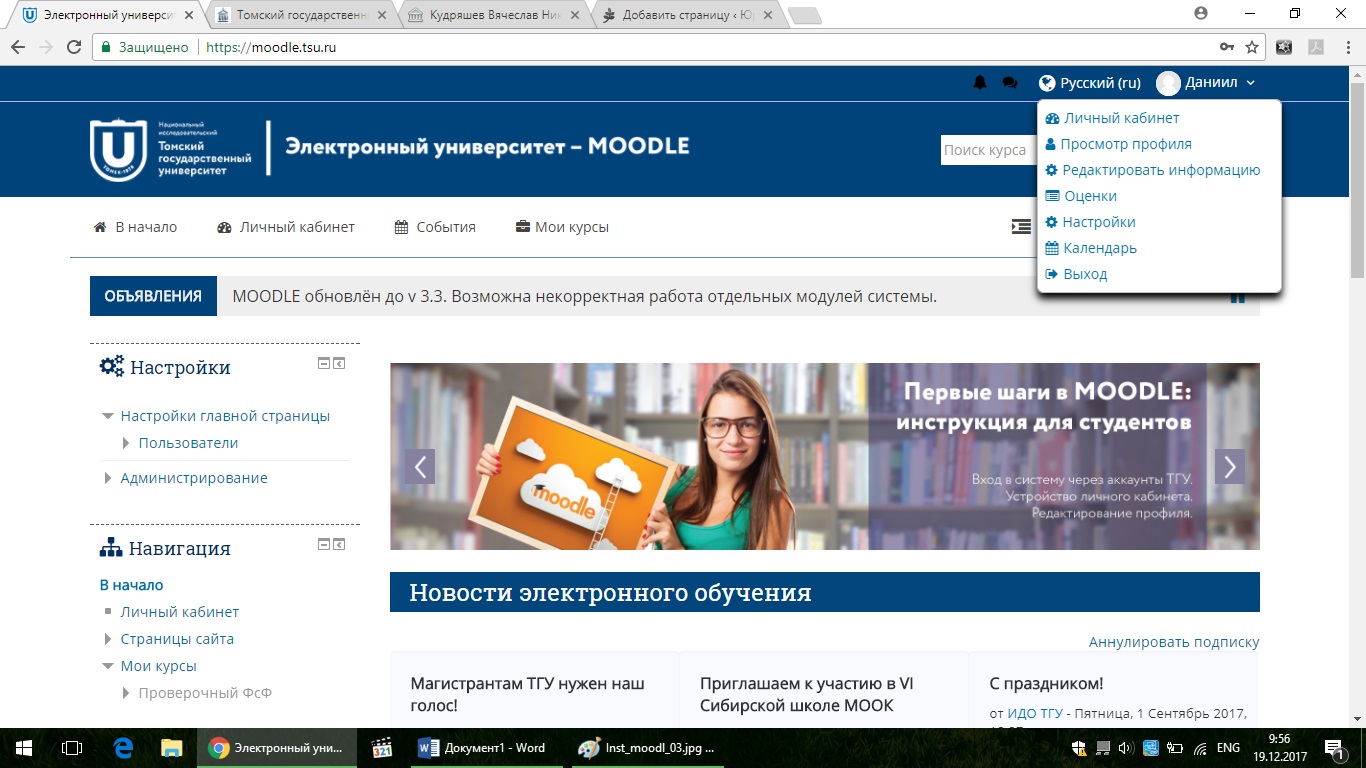
Task: Pause announcements ticker with the pause icon
Action: tap(1238, 297)
